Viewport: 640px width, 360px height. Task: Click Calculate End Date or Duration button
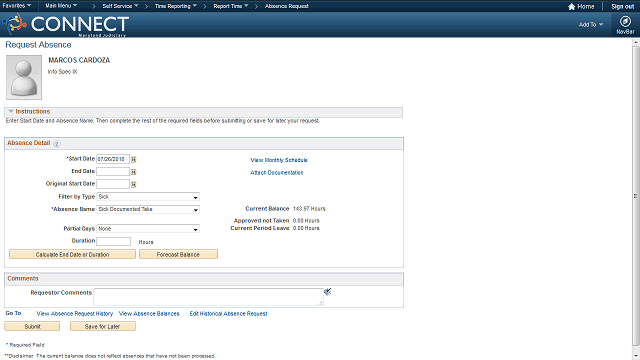click(72, 254)
